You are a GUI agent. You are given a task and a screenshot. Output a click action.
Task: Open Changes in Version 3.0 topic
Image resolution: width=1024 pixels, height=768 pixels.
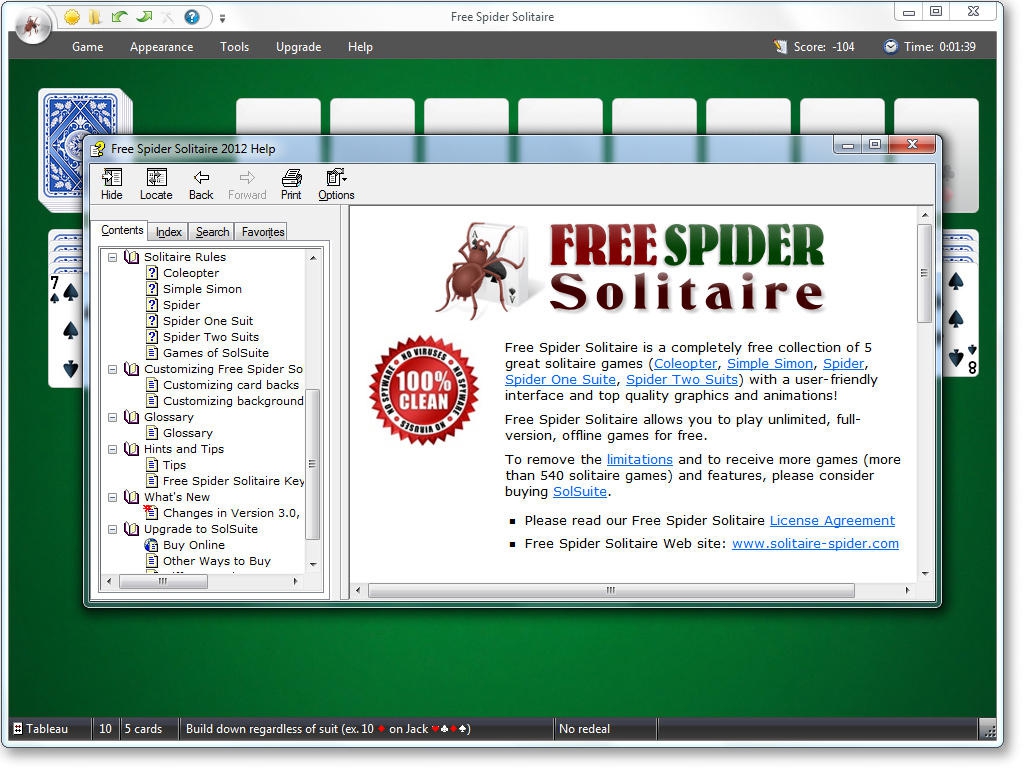[231, 513]
